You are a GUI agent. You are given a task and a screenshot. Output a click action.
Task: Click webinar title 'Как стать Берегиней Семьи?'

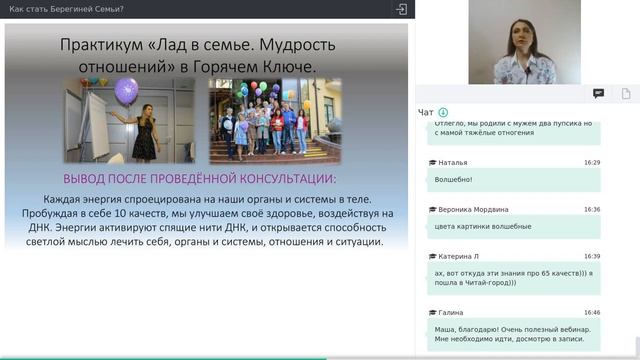coord(66,9)
